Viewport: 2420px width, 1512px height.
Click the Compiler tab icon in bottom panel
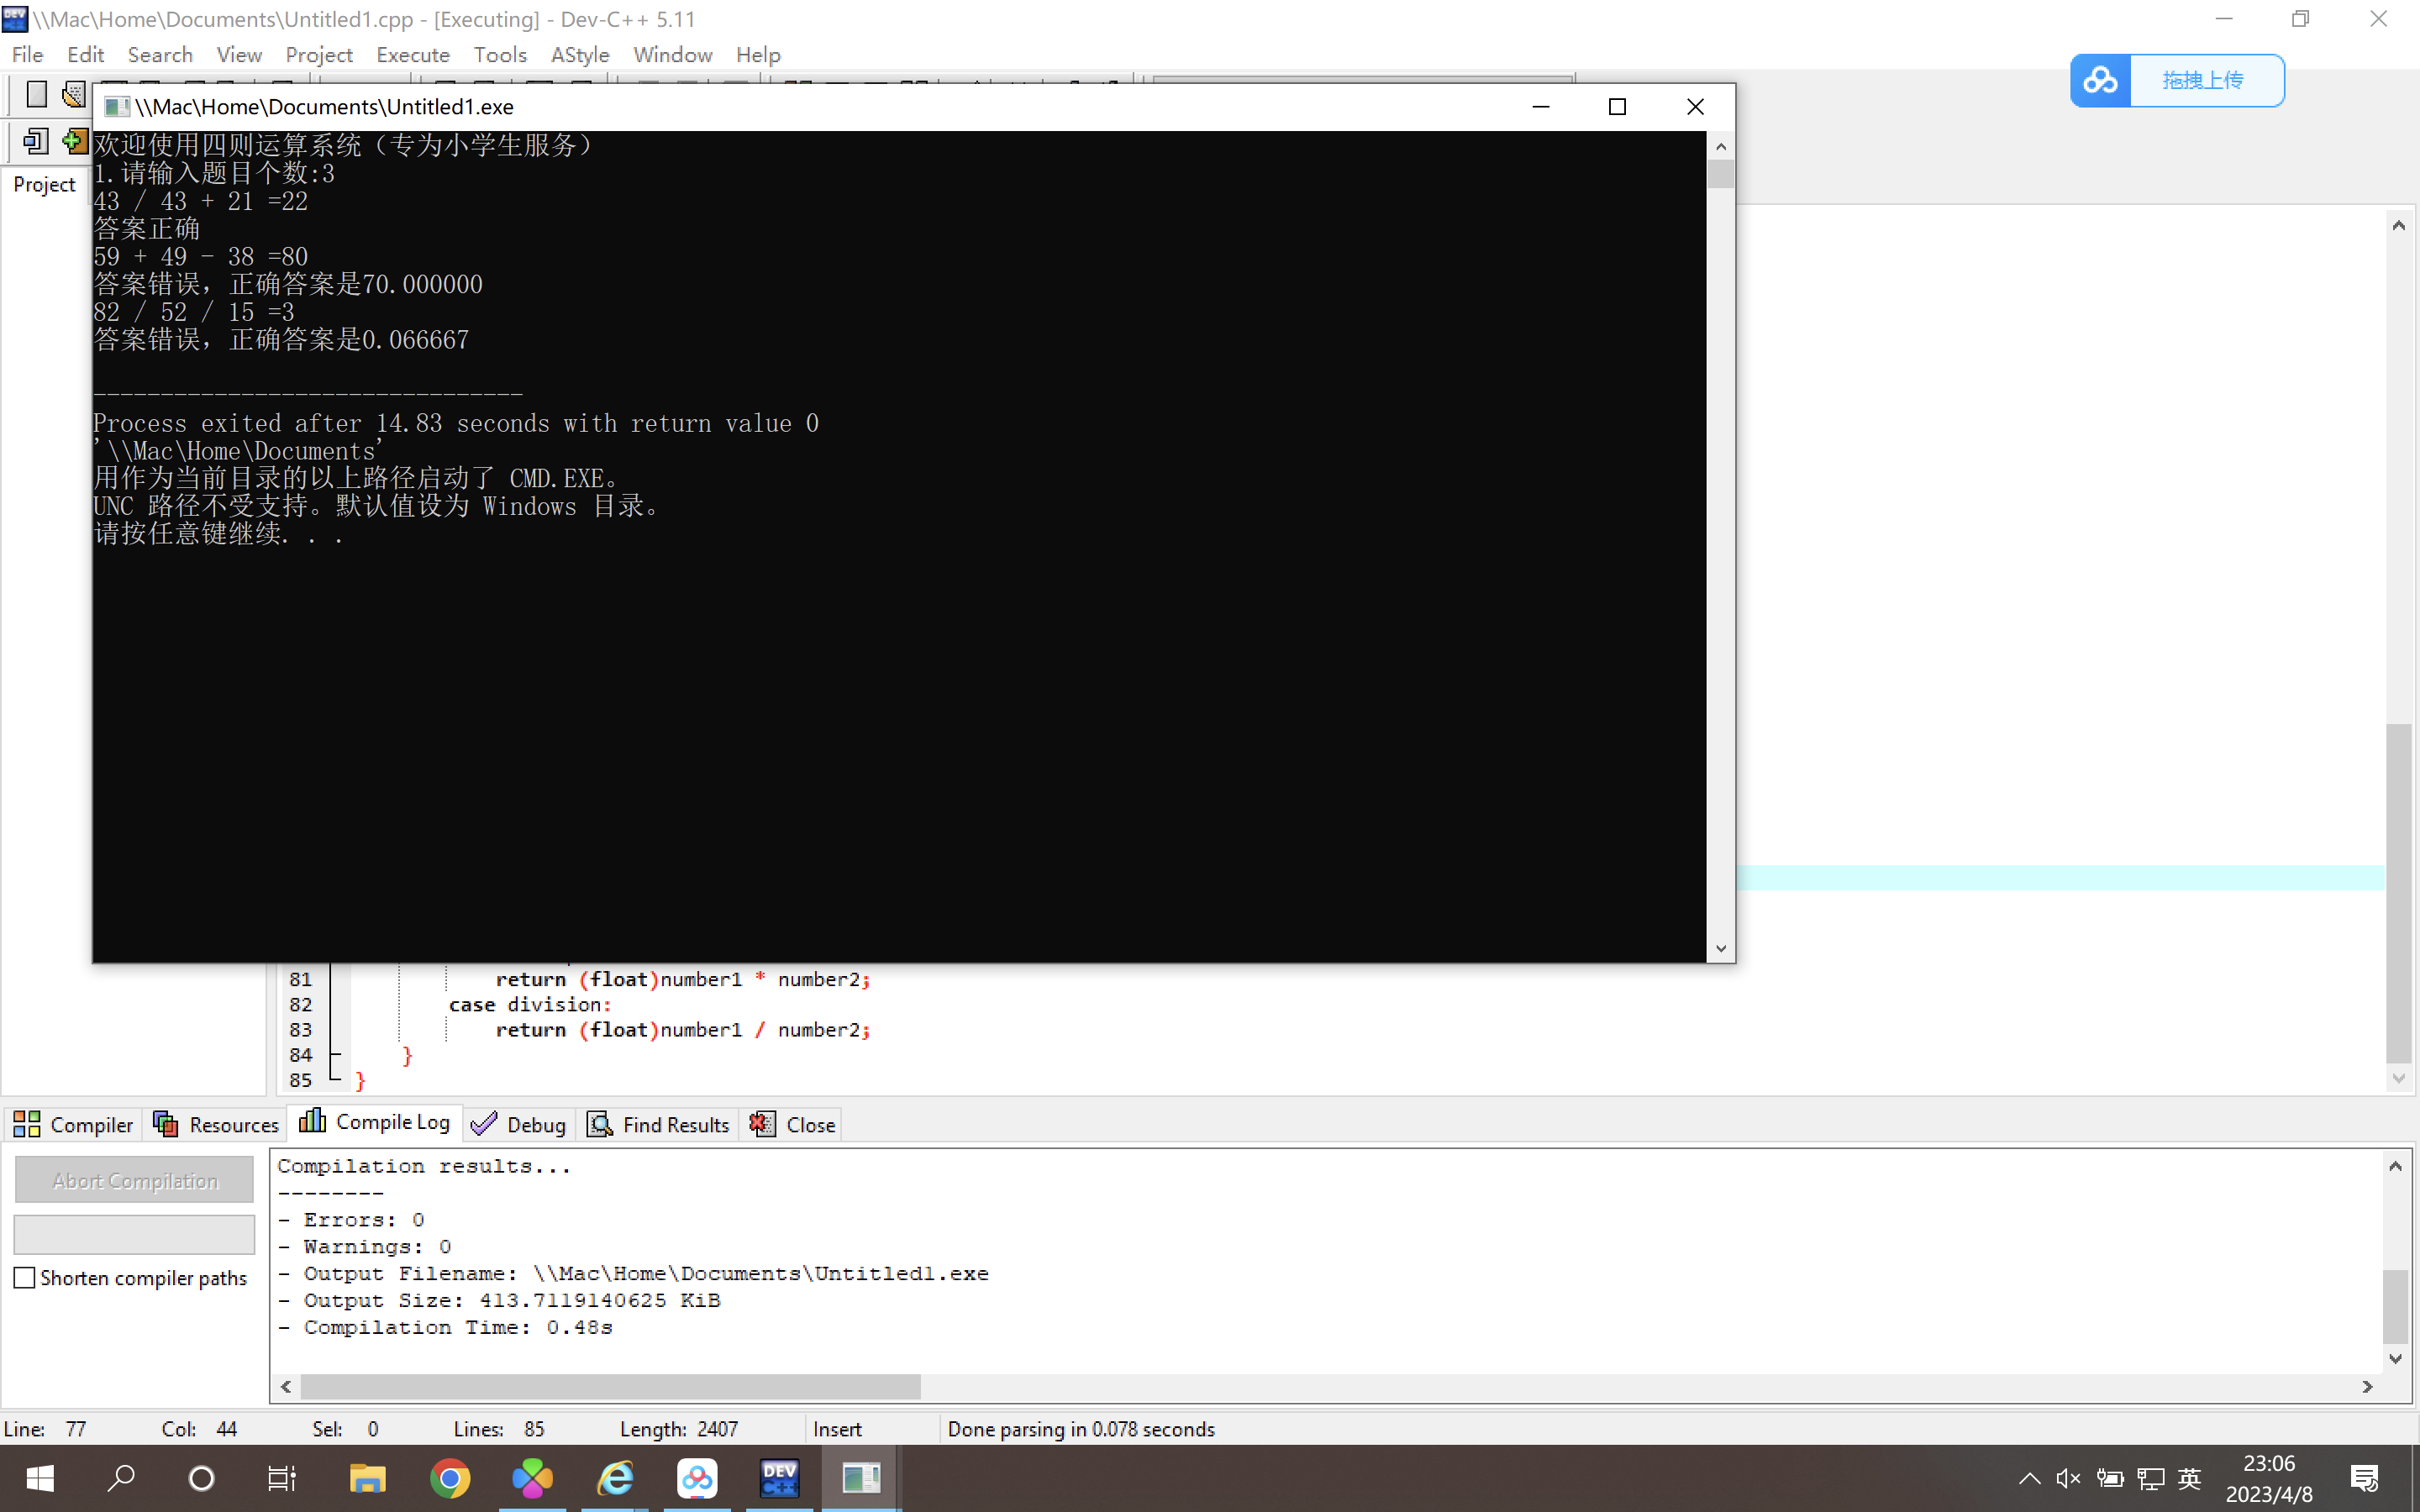coord(27,1124)
